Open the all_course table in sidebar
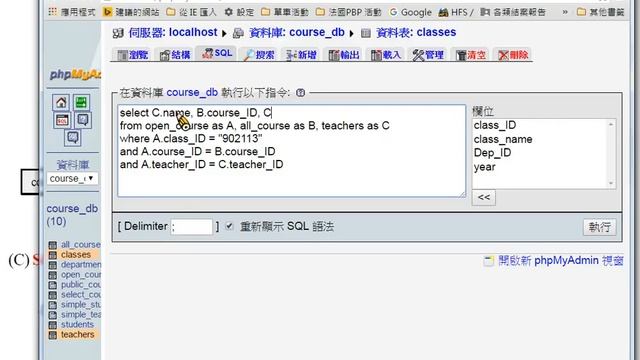 [x=80, y=245]
